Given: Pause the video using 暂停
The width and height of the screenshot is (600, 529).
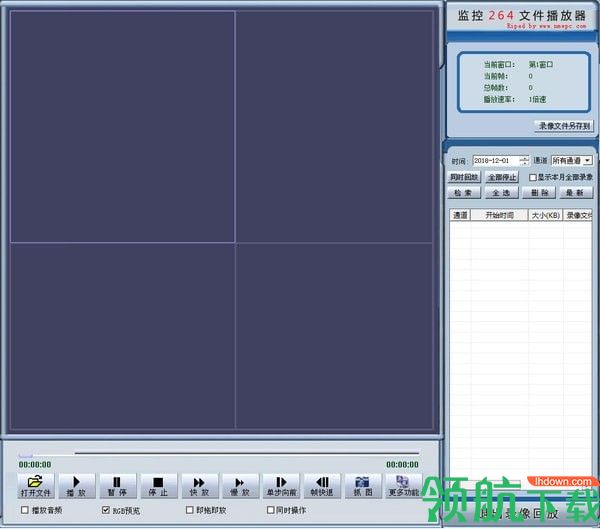Looking at the screenshot, I should tap(117, 486).
